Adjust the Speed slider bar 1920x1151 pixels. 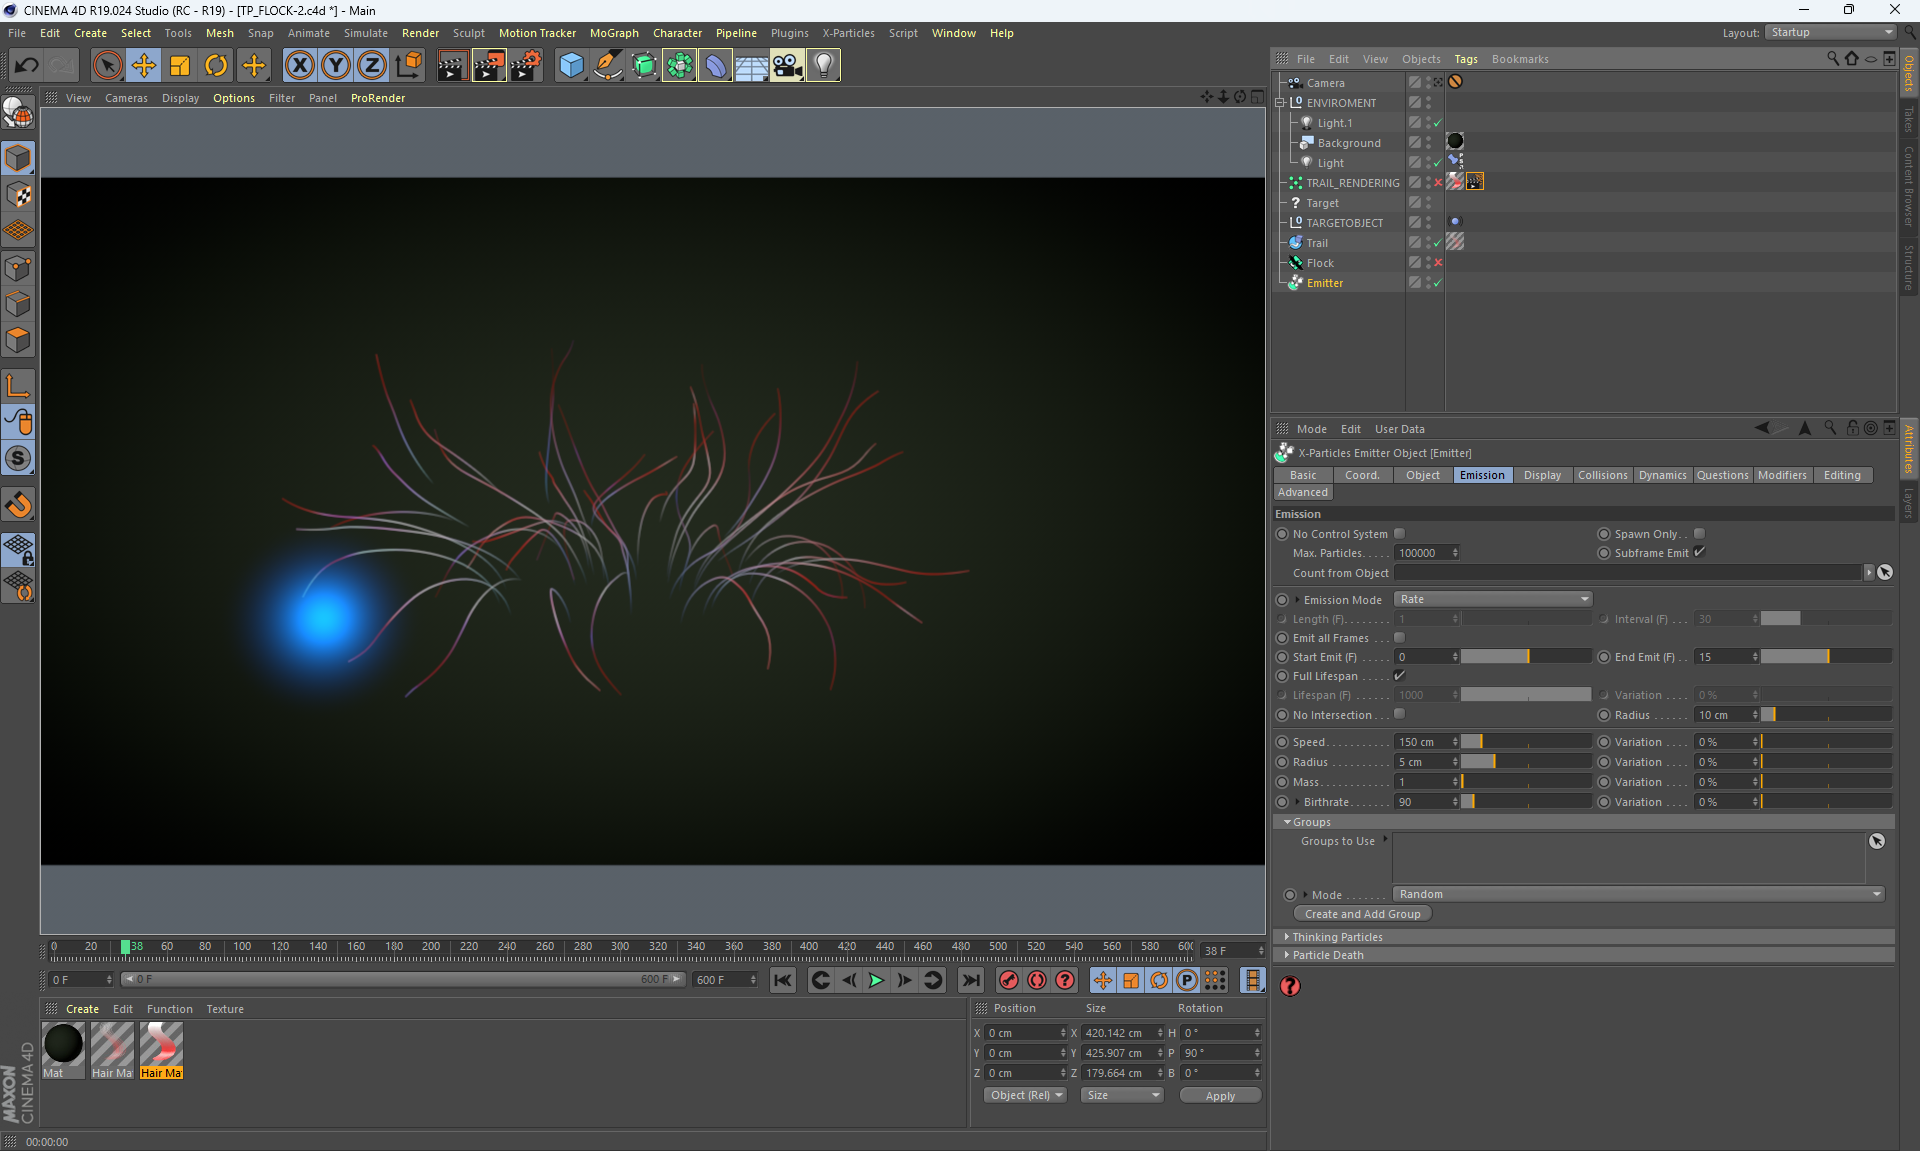point(1525,742)
